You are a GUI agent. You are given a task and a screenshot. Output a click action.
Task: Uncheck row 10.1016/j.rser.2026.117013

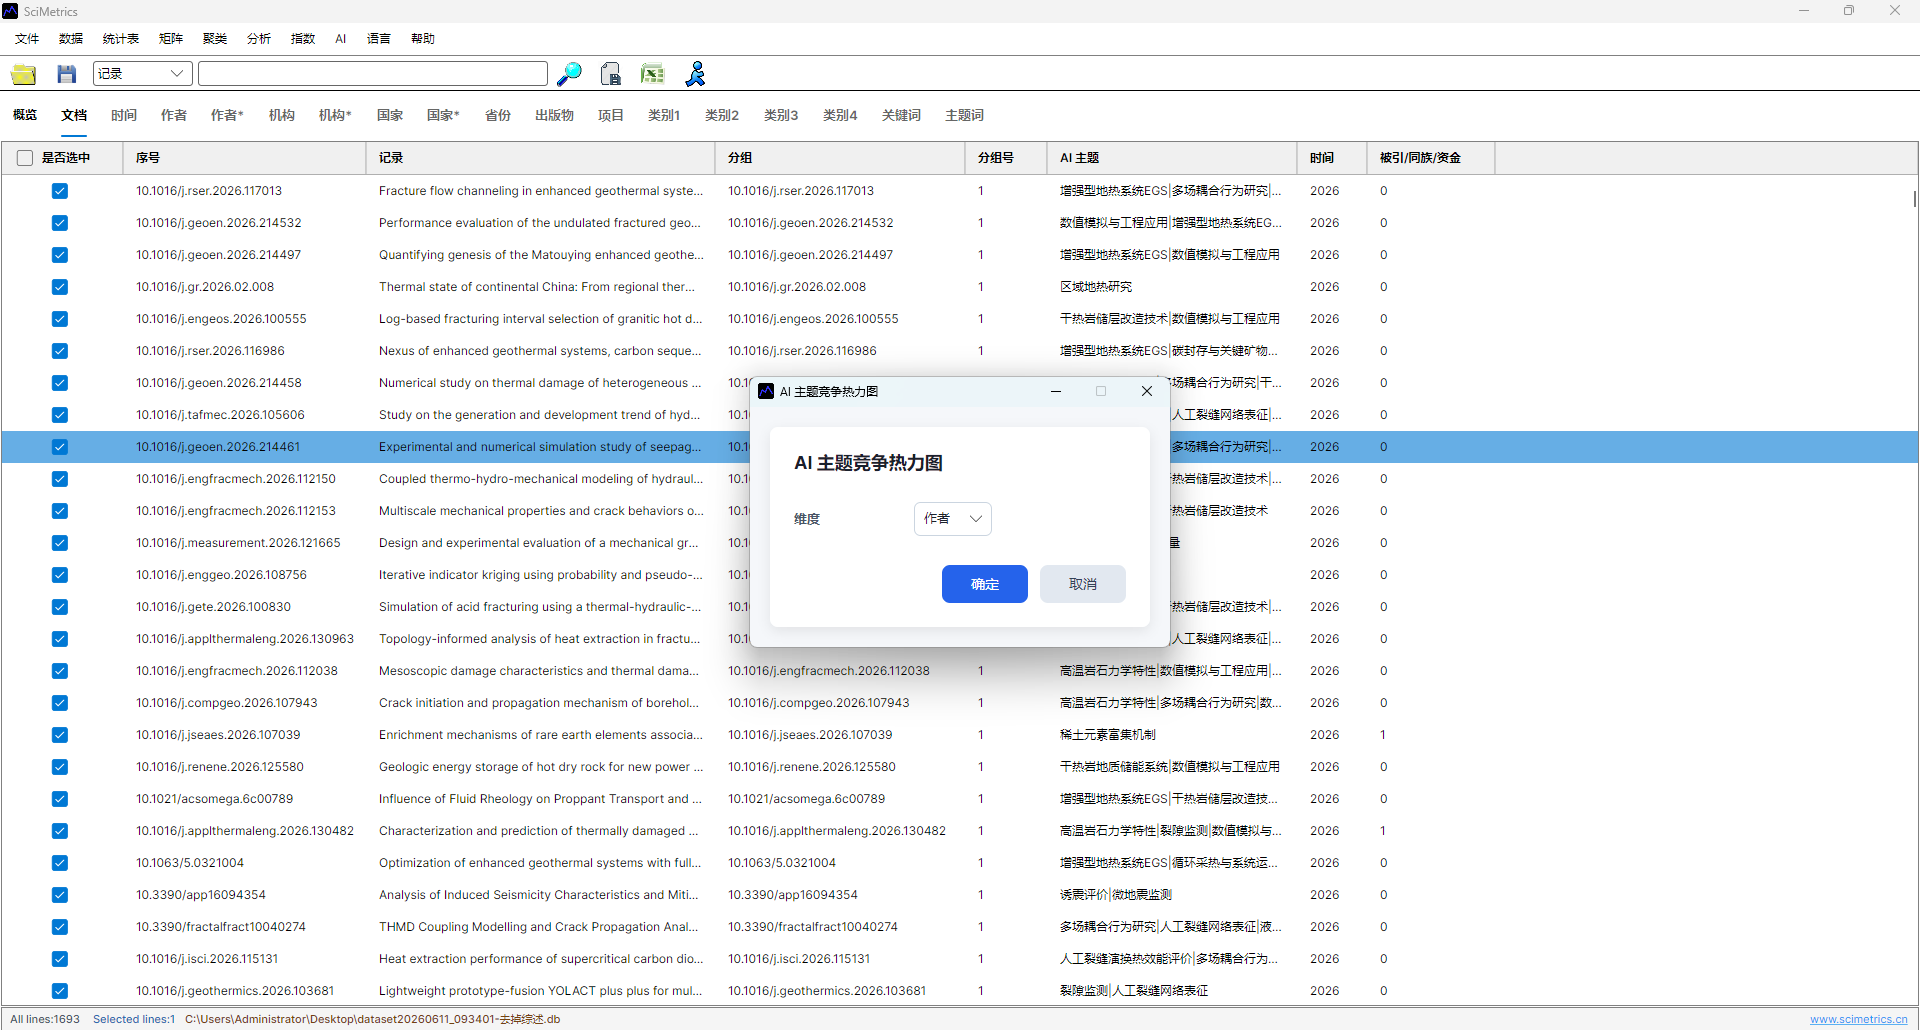[60, 191]
